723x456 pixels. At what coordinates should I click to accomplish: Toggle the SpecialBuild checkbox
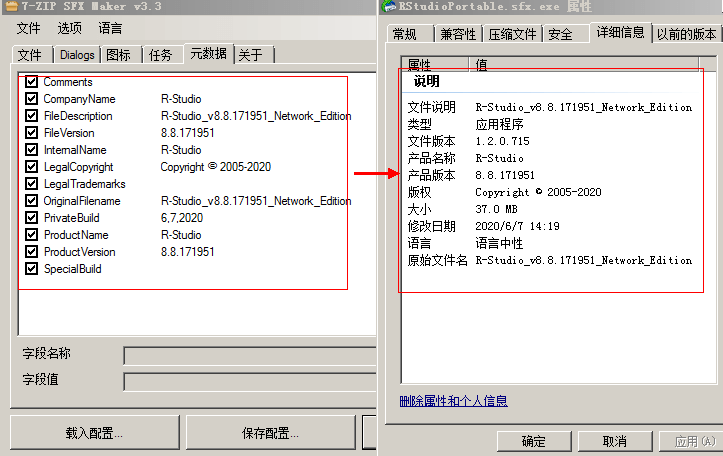(x=32, y=269)
